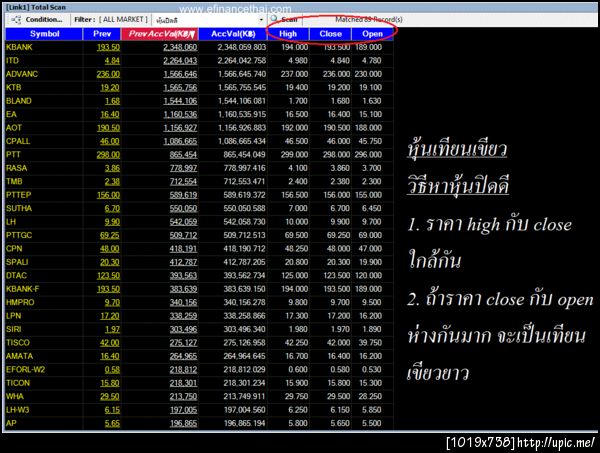Click AOT High value 192.000
Screen dimensions: 600x453
(295, 128)
